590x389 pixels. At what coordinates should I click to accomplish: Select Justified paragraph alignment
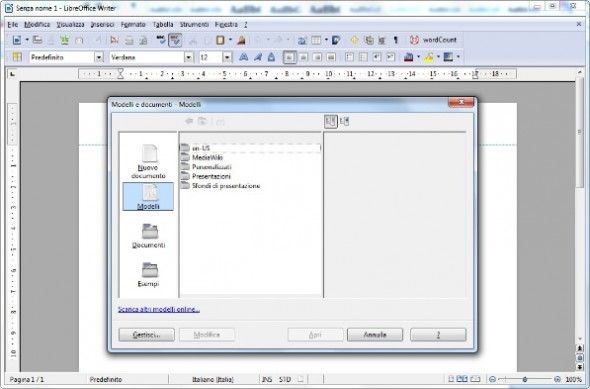coord(331,57)
